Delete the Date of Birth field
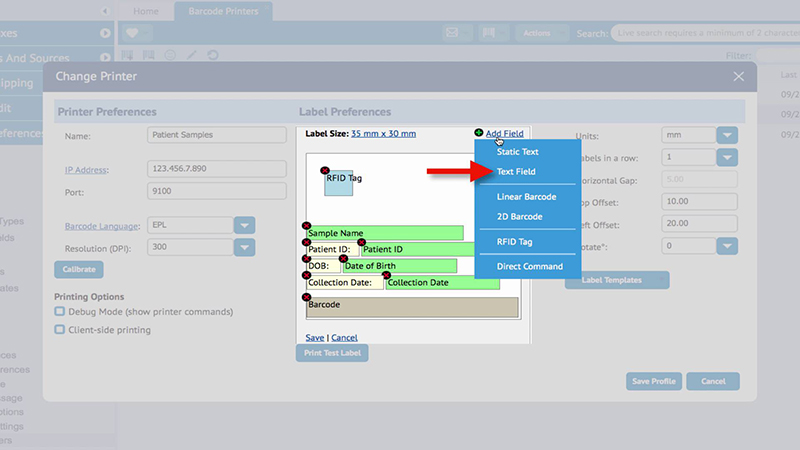The height and width of the screenshot is (450, 800). pyautogui.click(x=343, y=258)
